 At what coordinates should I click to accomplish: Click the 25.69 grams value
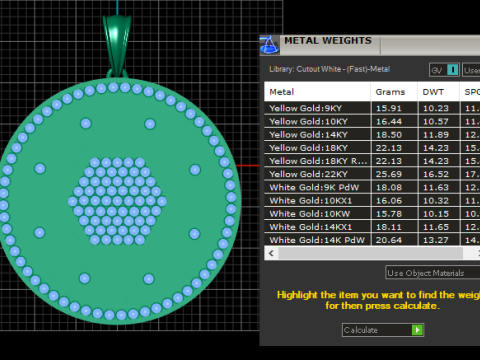389,174
